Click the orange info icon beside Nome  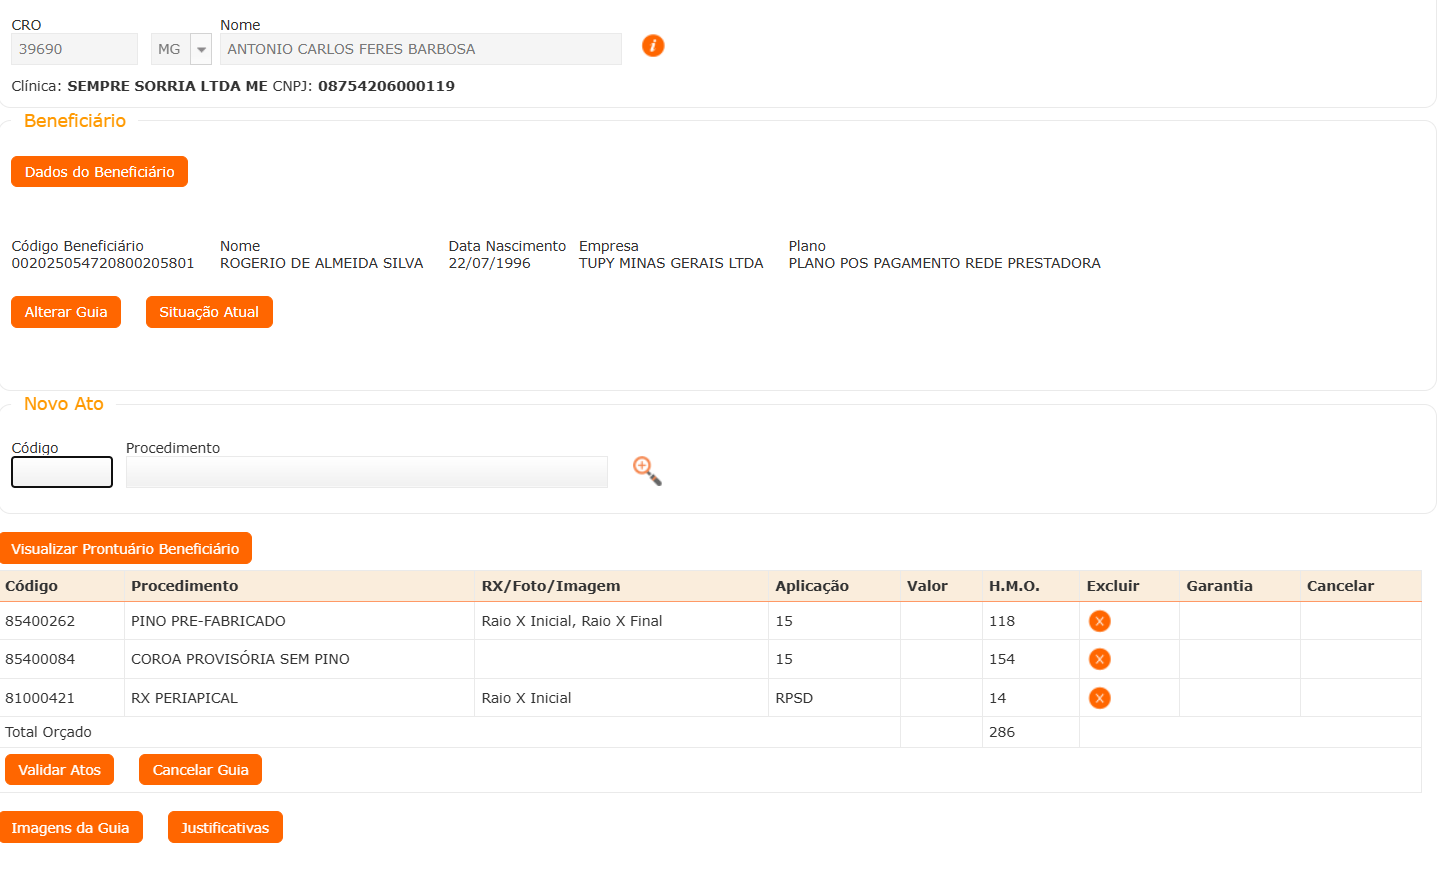click(x=653, y=46)
